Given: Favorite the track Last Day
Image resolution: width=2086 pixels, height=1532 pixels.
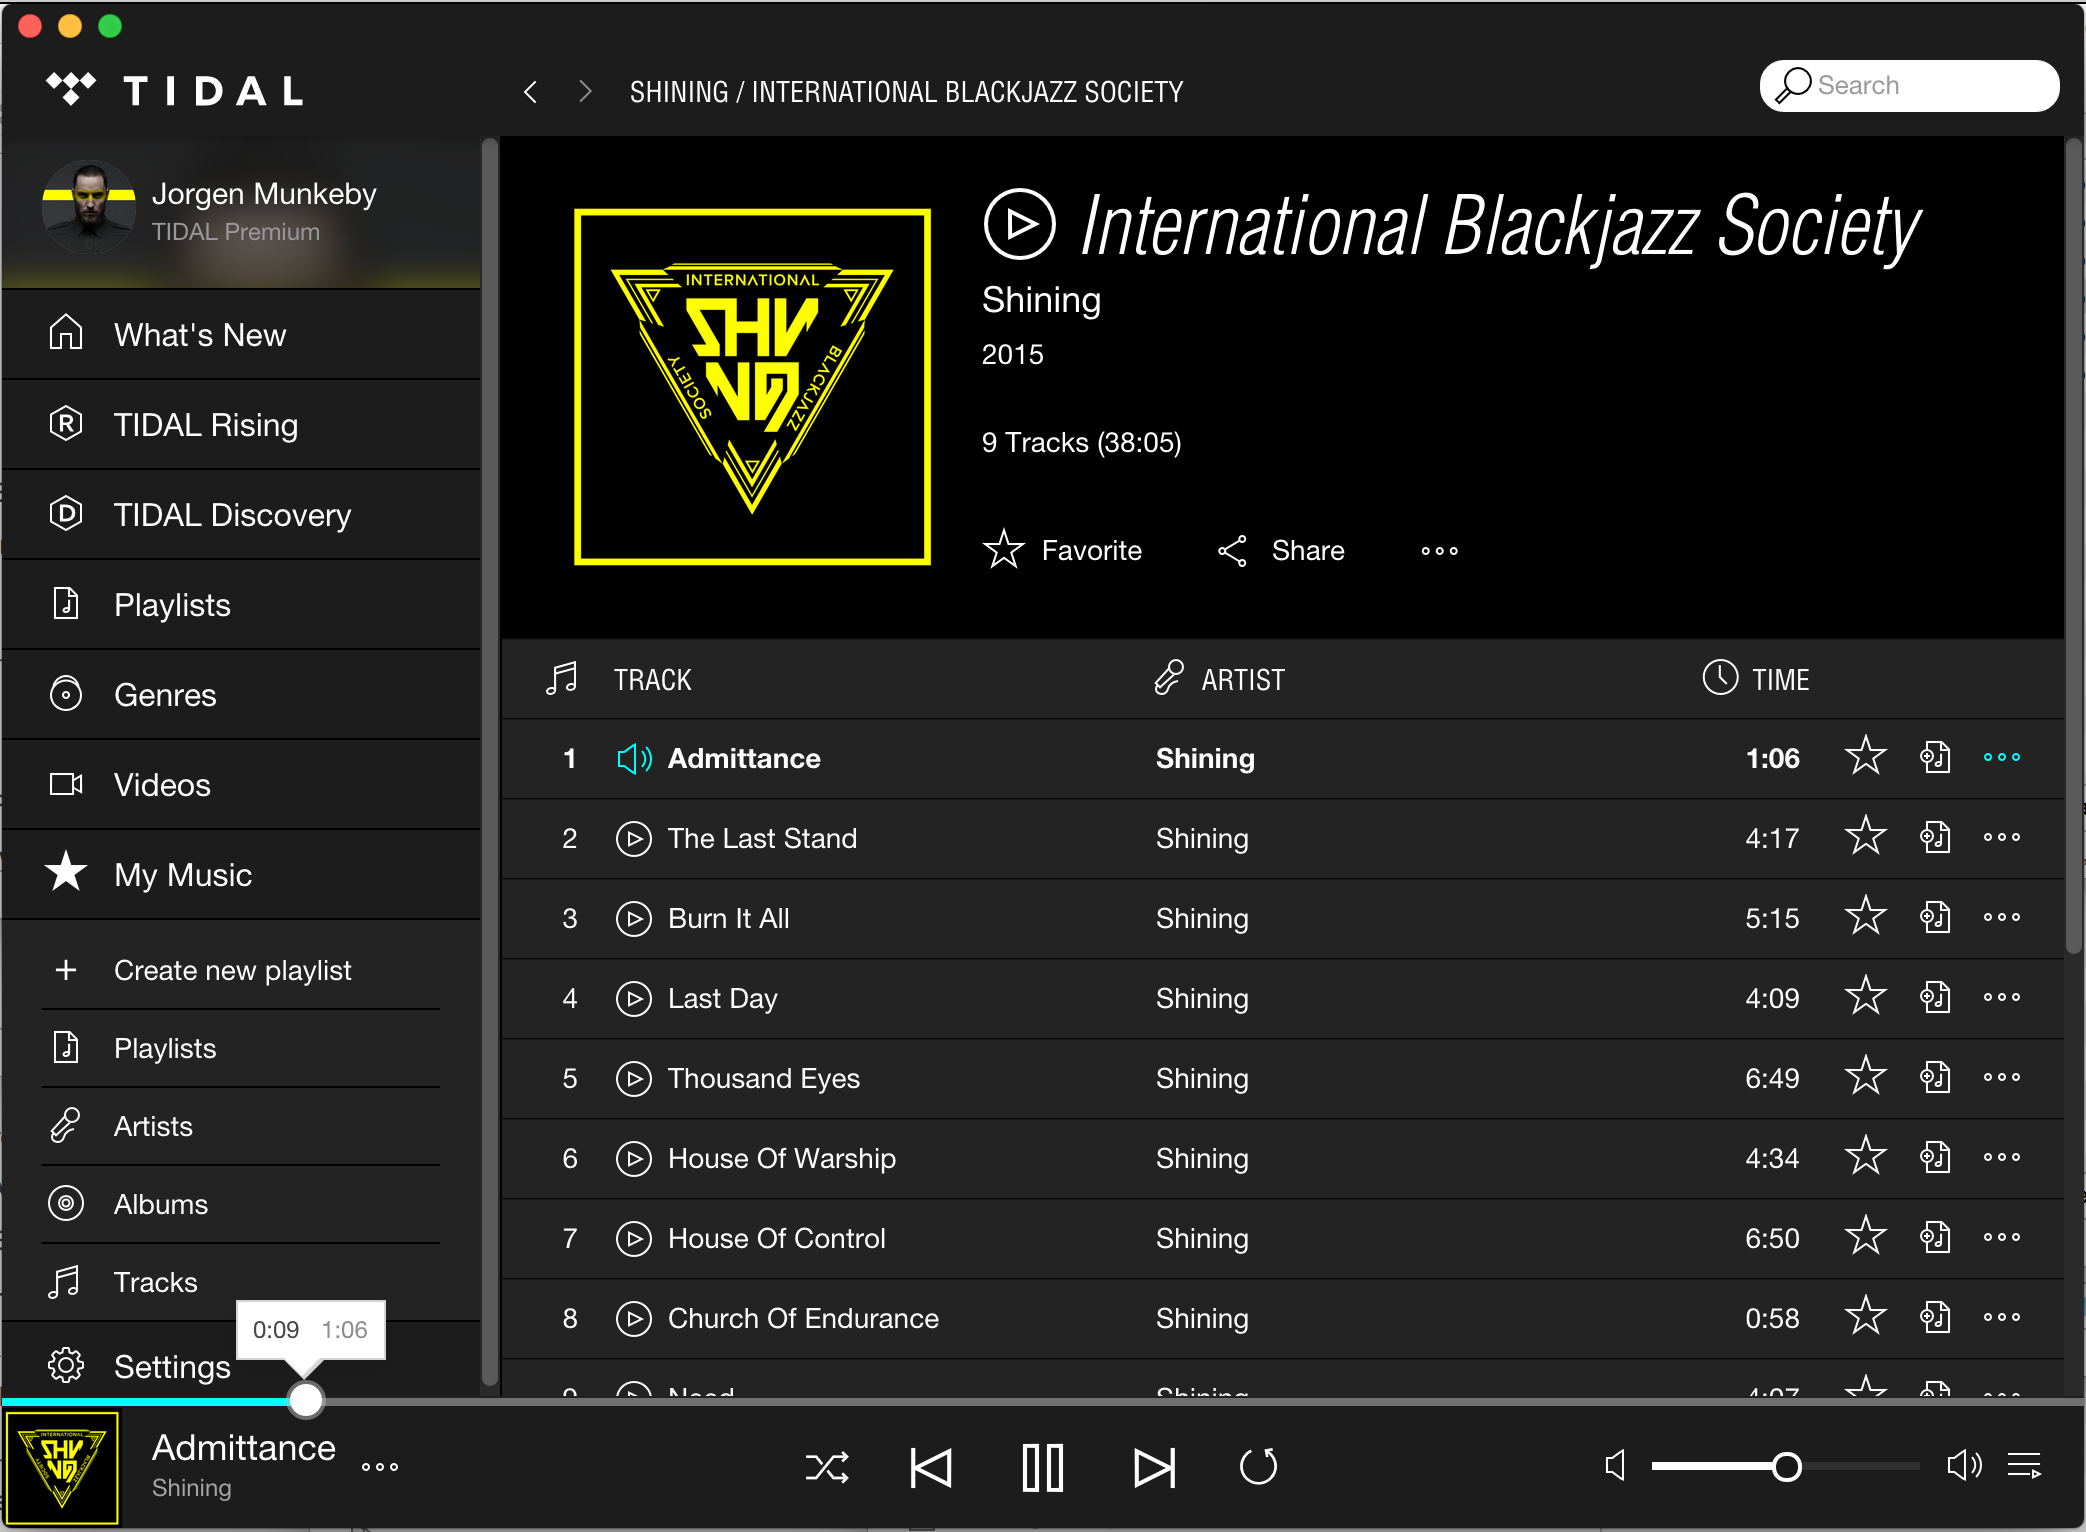Looking at the screenshot, I should pos(1865,996).
